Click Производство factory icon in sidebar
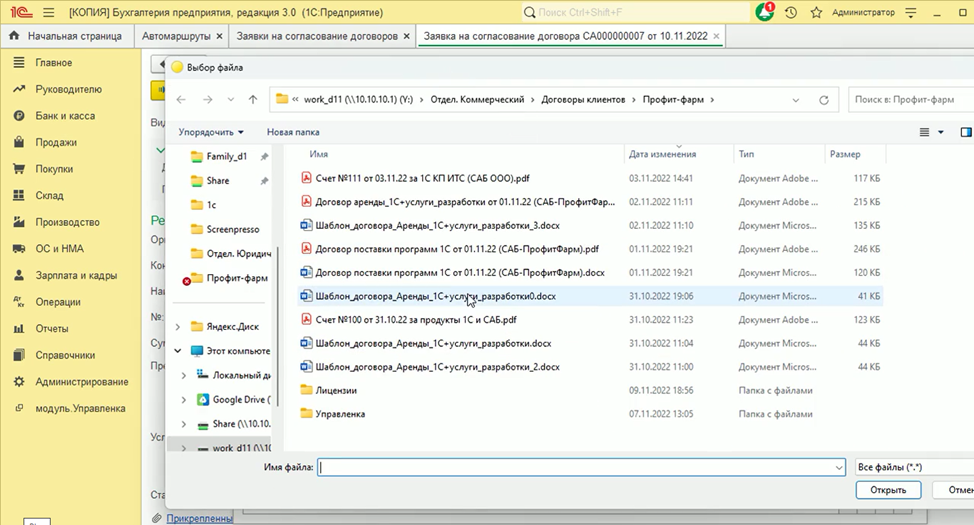The image size is (974, 525). point(19,222)
